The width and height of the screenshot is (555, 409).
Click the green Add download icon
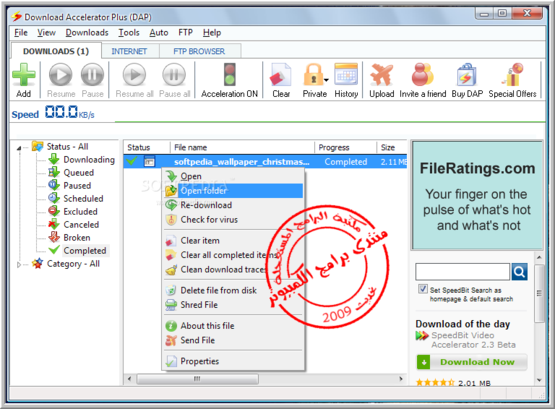point(24,75)
